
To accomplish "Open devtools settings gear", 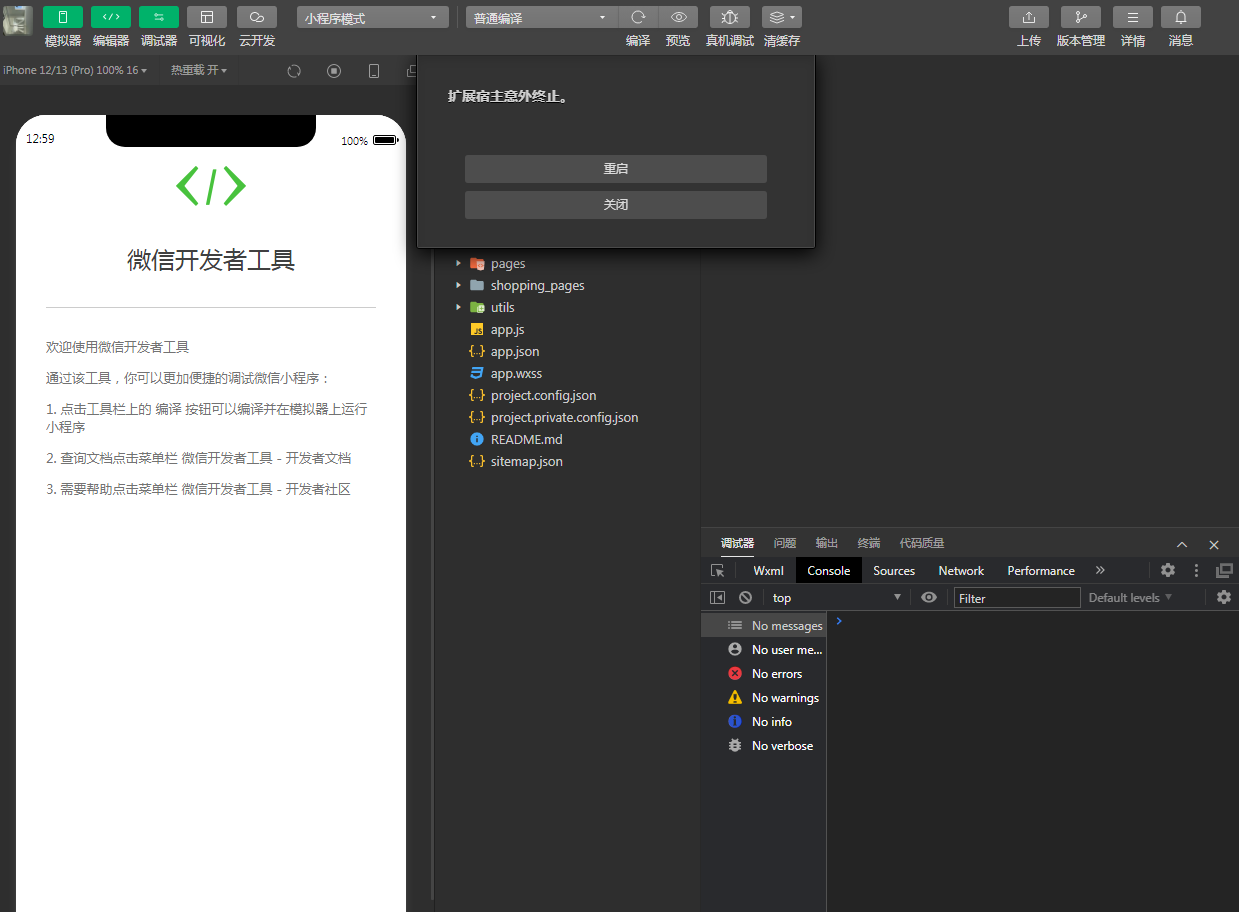I will (x=1168, y=571).
